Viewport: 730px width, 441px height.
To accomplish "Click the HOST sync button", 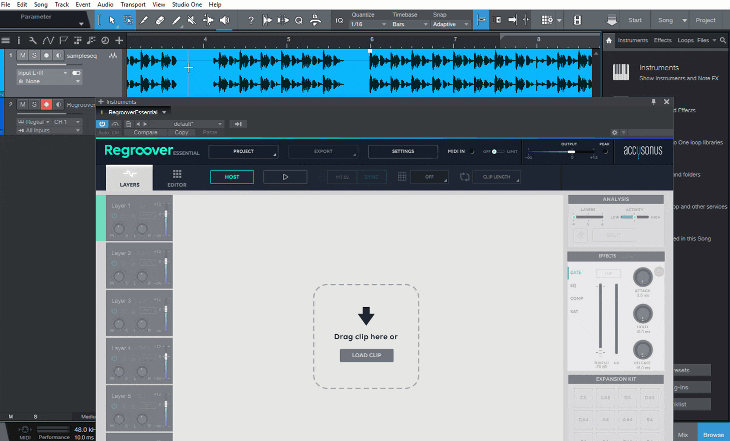I will [x=232, y=177].
